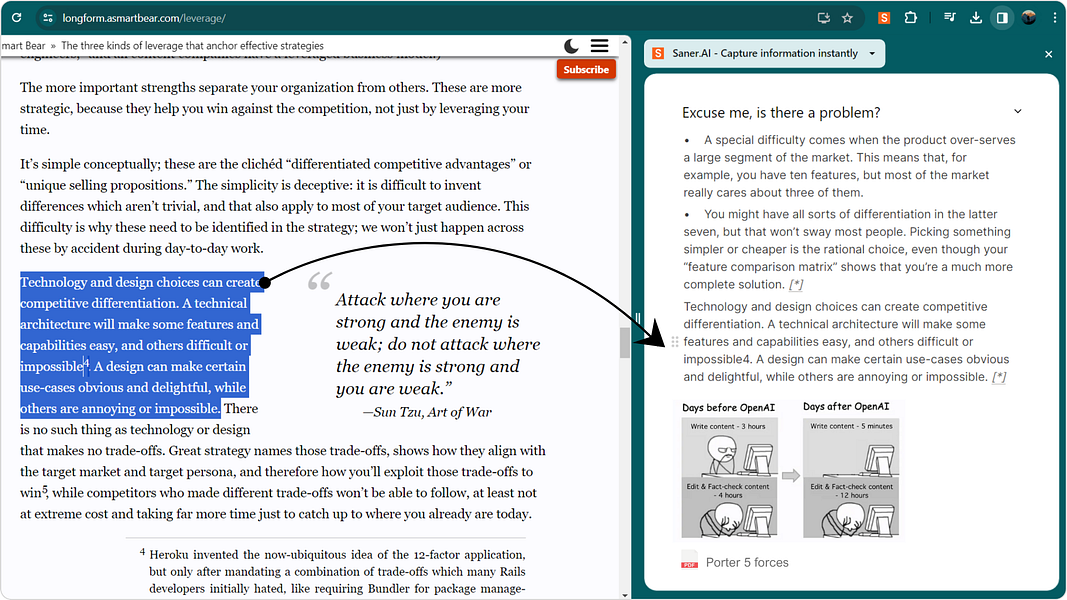Open the profile avatar in browser toolbar

coord(1029,18)
